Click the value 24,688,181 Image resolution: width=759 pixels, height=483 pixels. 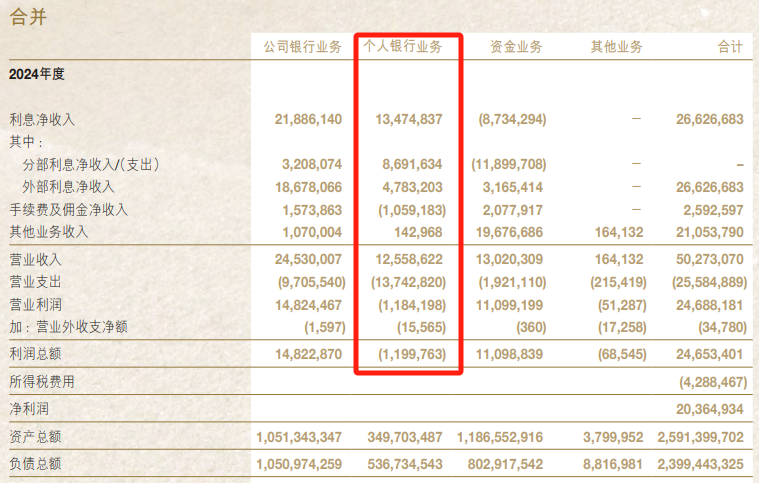pos(710,305)
